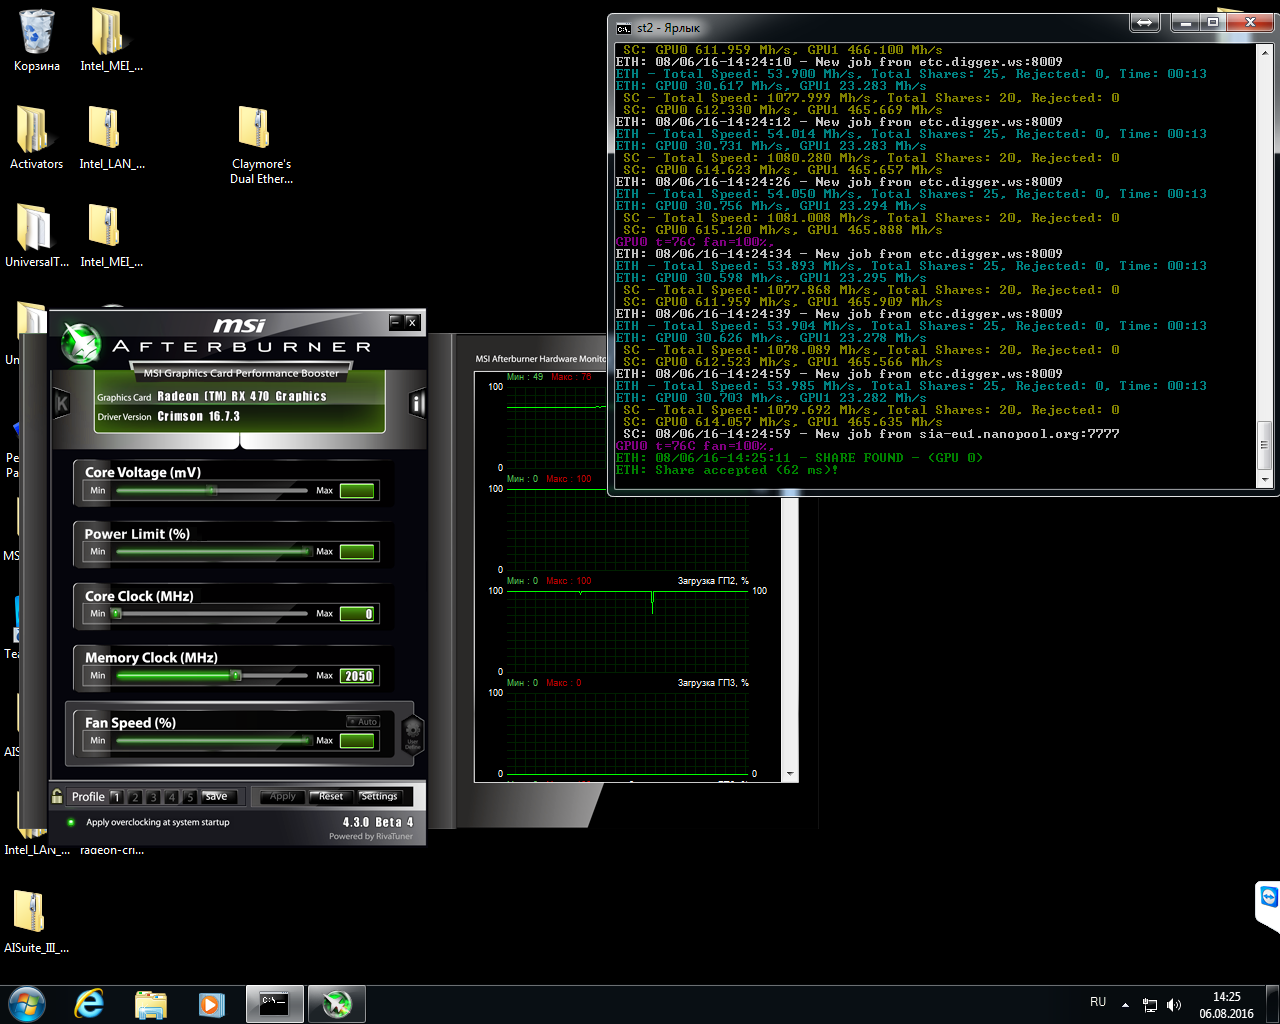Click the Memory Clock slider handle

click(236, 676)
